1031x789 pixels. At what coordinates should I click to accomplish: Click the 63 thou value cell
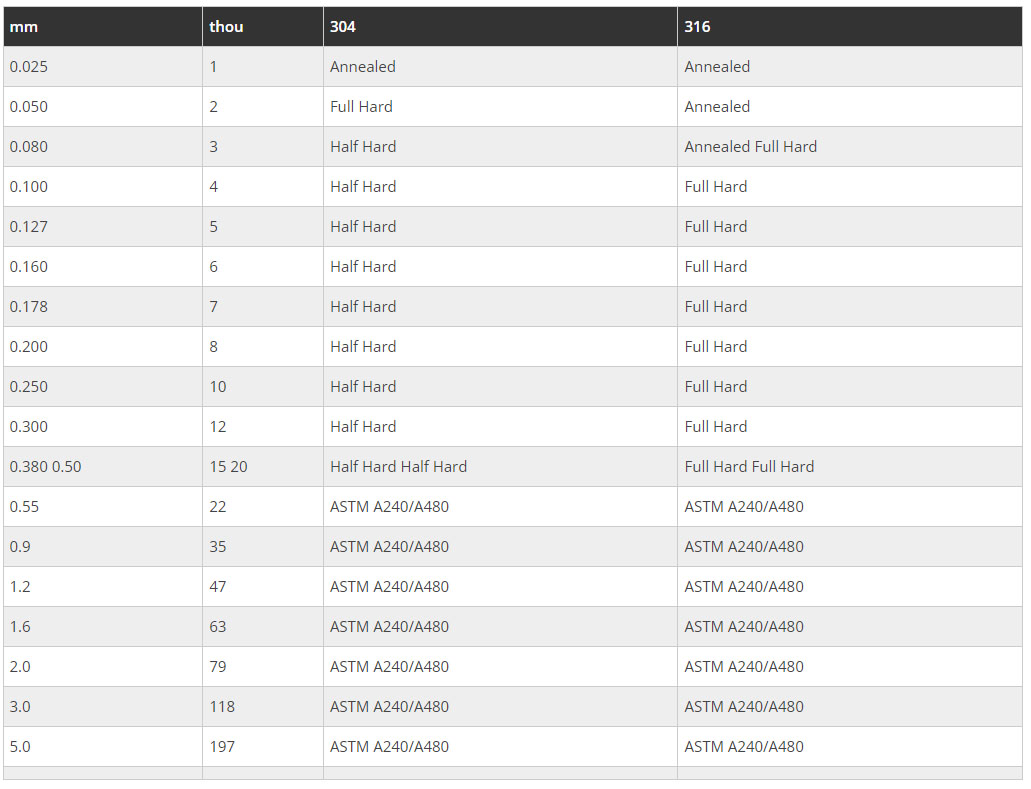pos(218,627)
